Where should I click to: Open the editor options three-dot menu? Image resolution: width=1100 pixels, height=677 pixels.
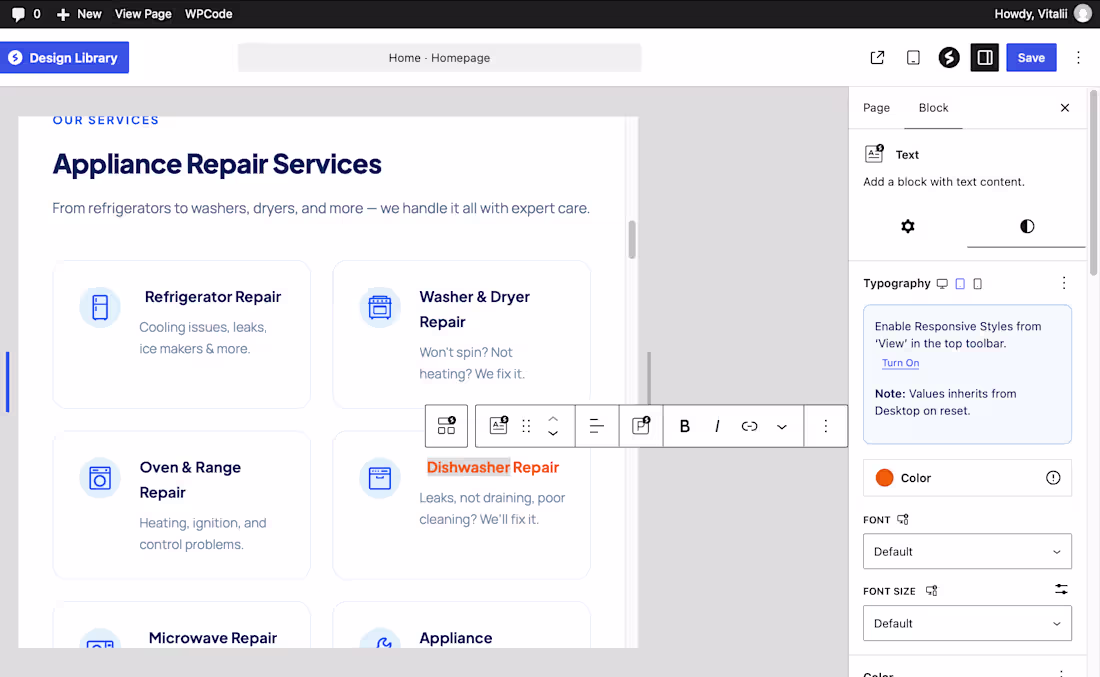(1078, 58)
